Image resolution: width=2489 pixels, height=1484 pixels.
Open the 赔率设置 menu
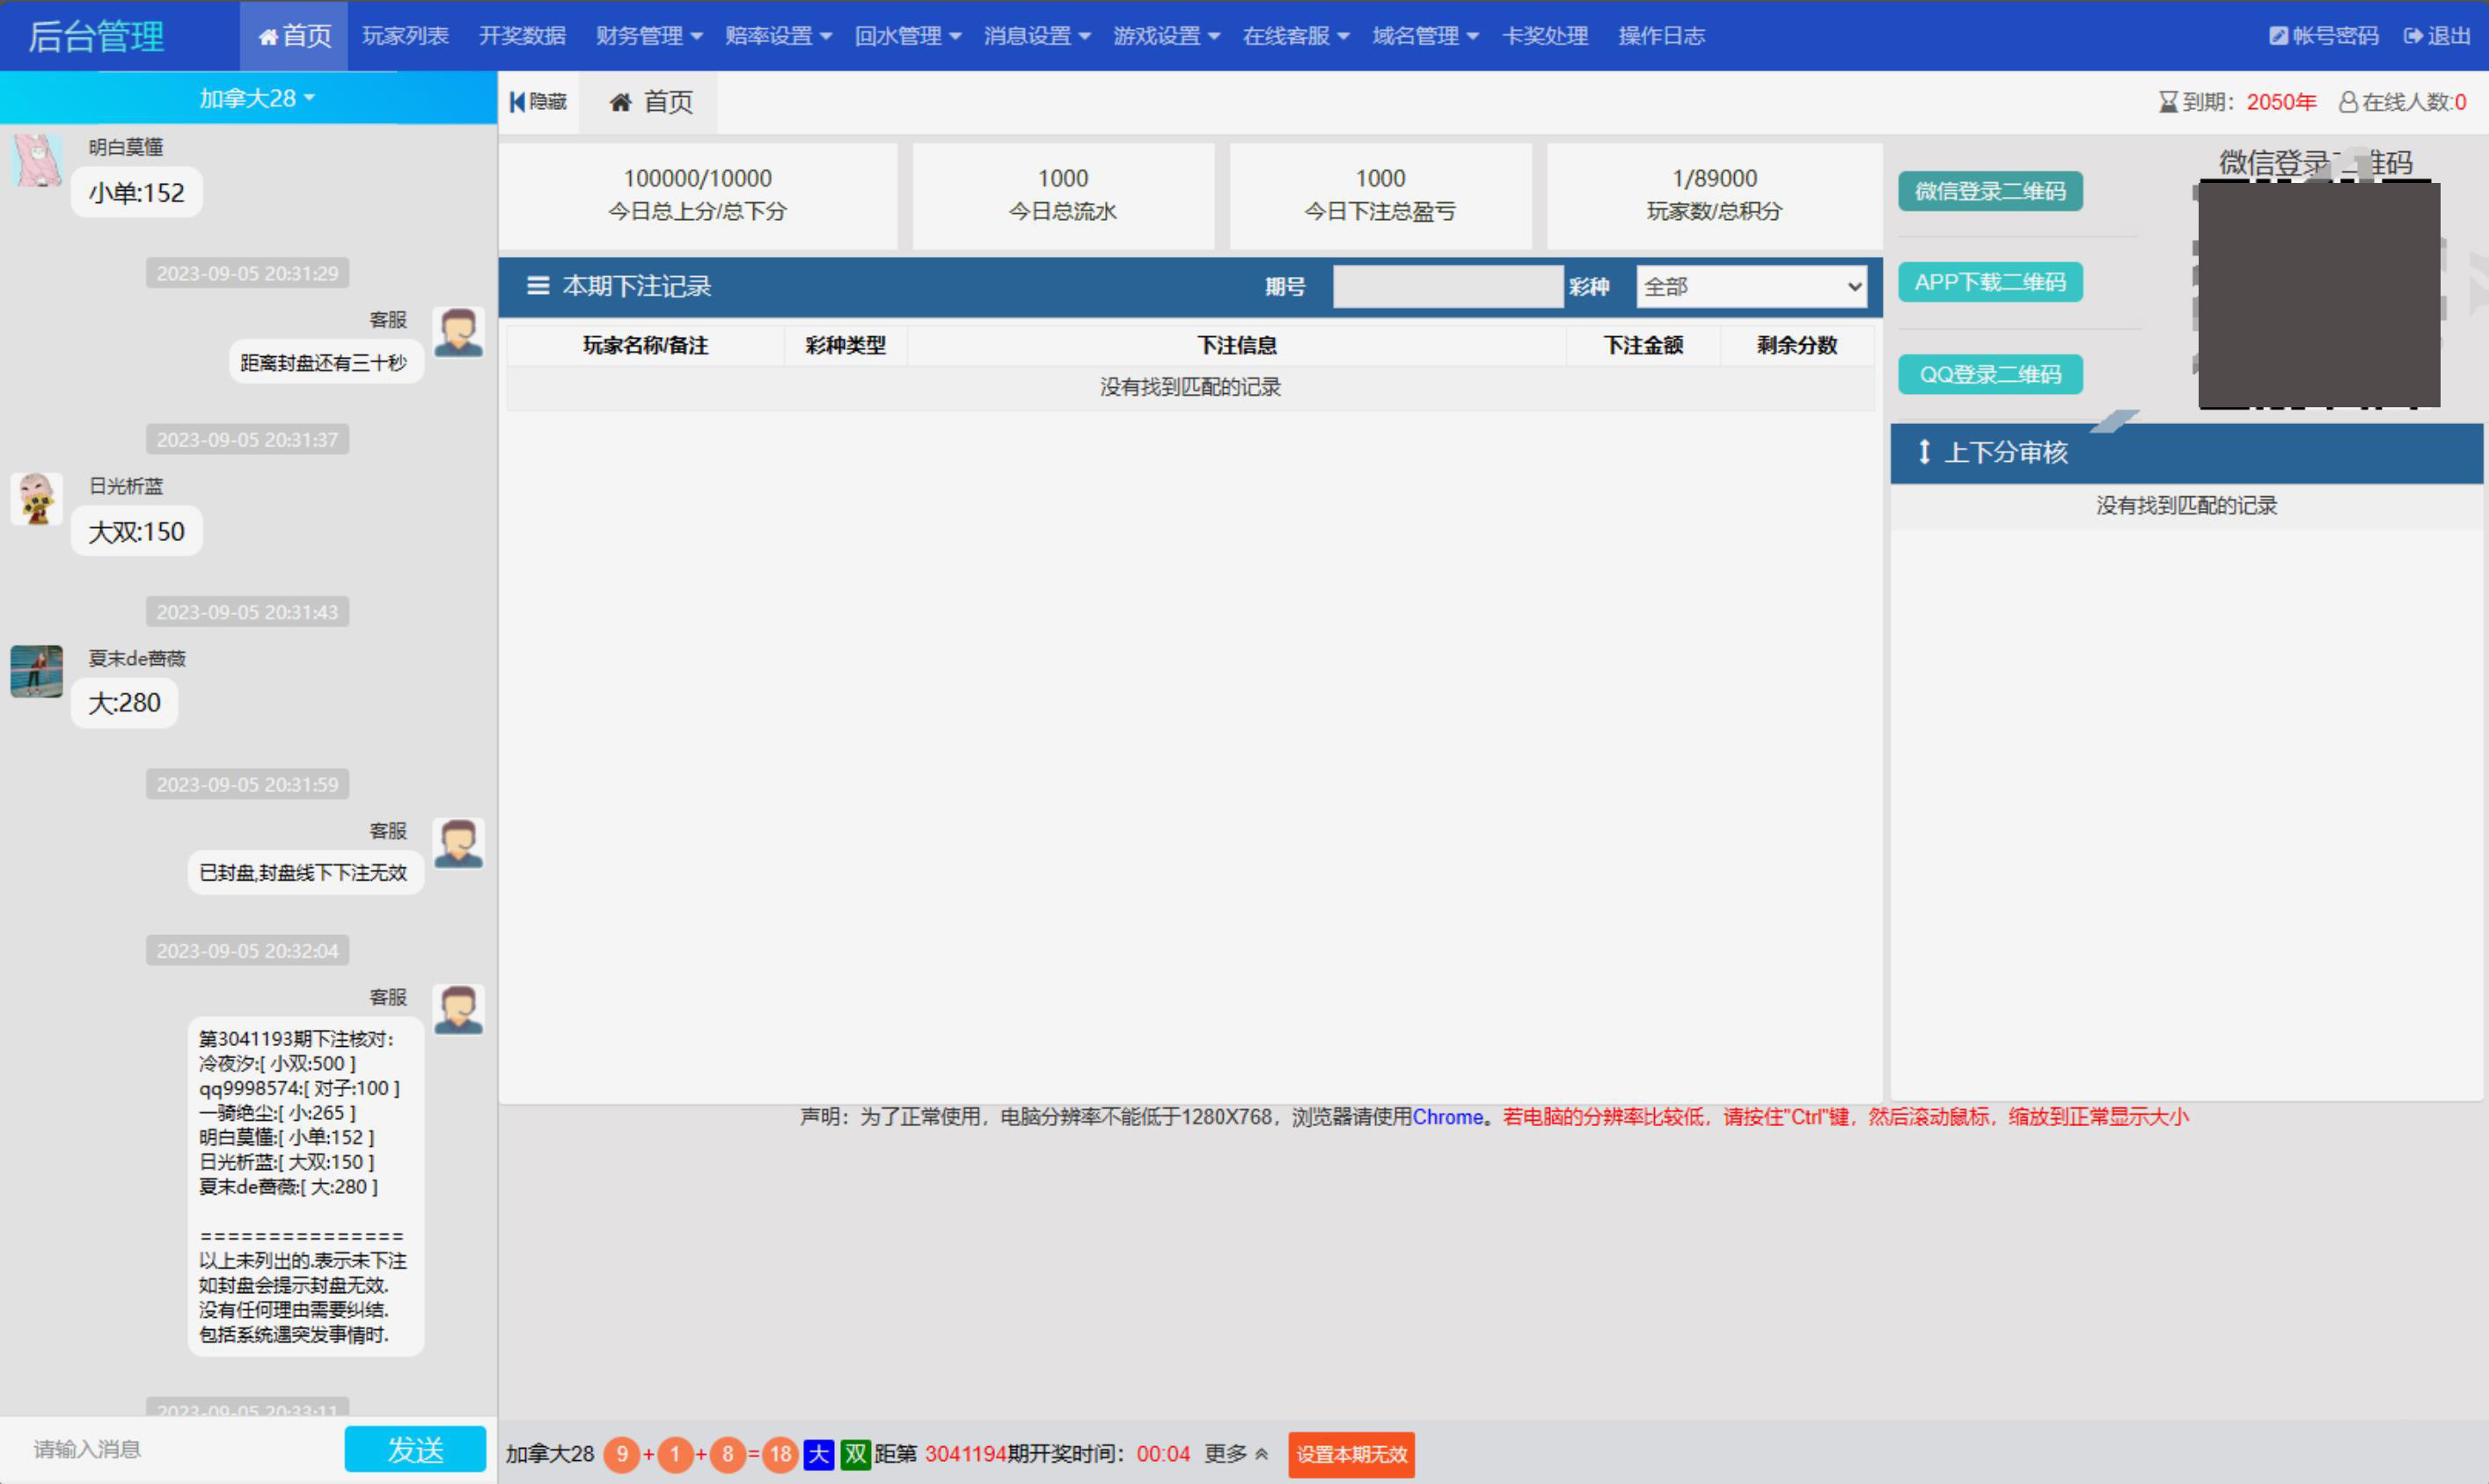(x=777, y=36)
